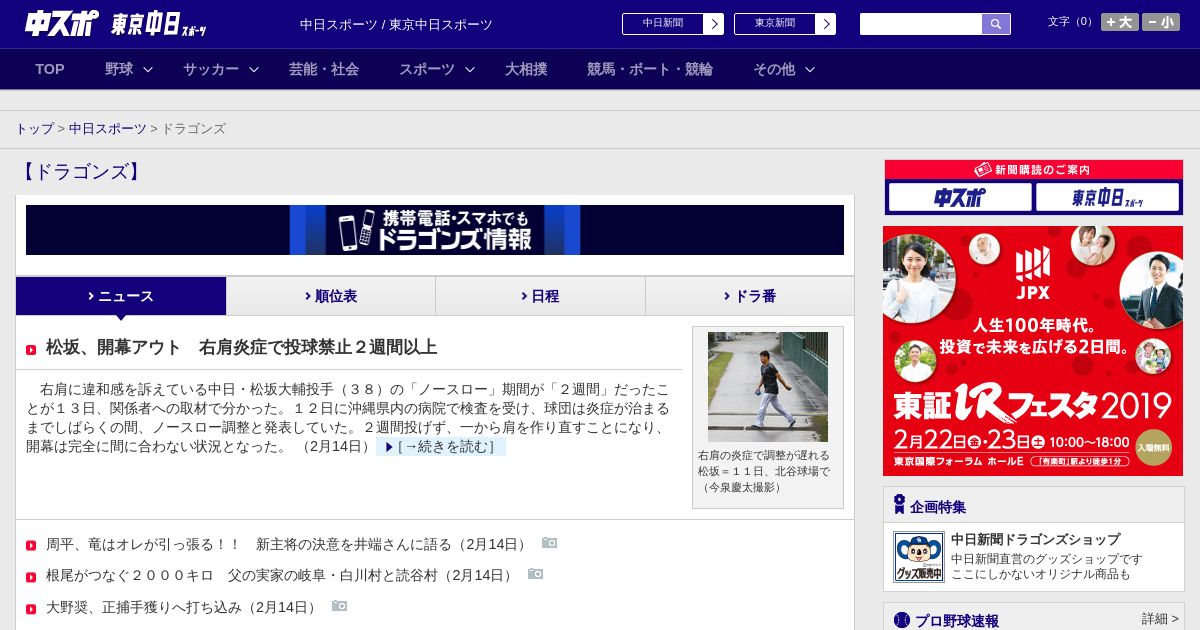Open article 大野奨、正捕手獲りへ打ち込み
Viewport: 1200px width, 630px height.
point(182,607)
